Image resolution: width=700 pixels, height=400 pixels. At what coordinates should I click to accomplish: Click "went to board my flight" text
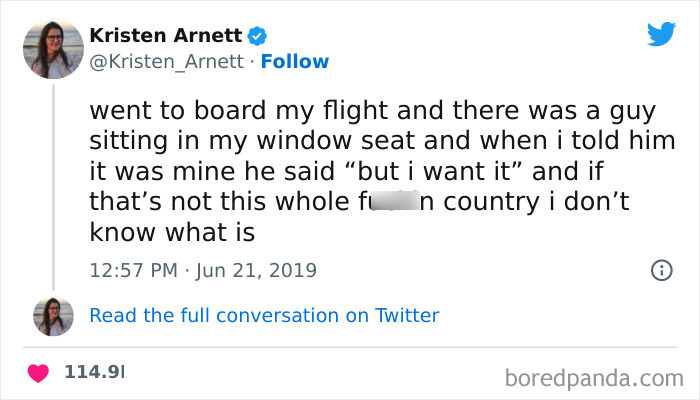[194, 108]
